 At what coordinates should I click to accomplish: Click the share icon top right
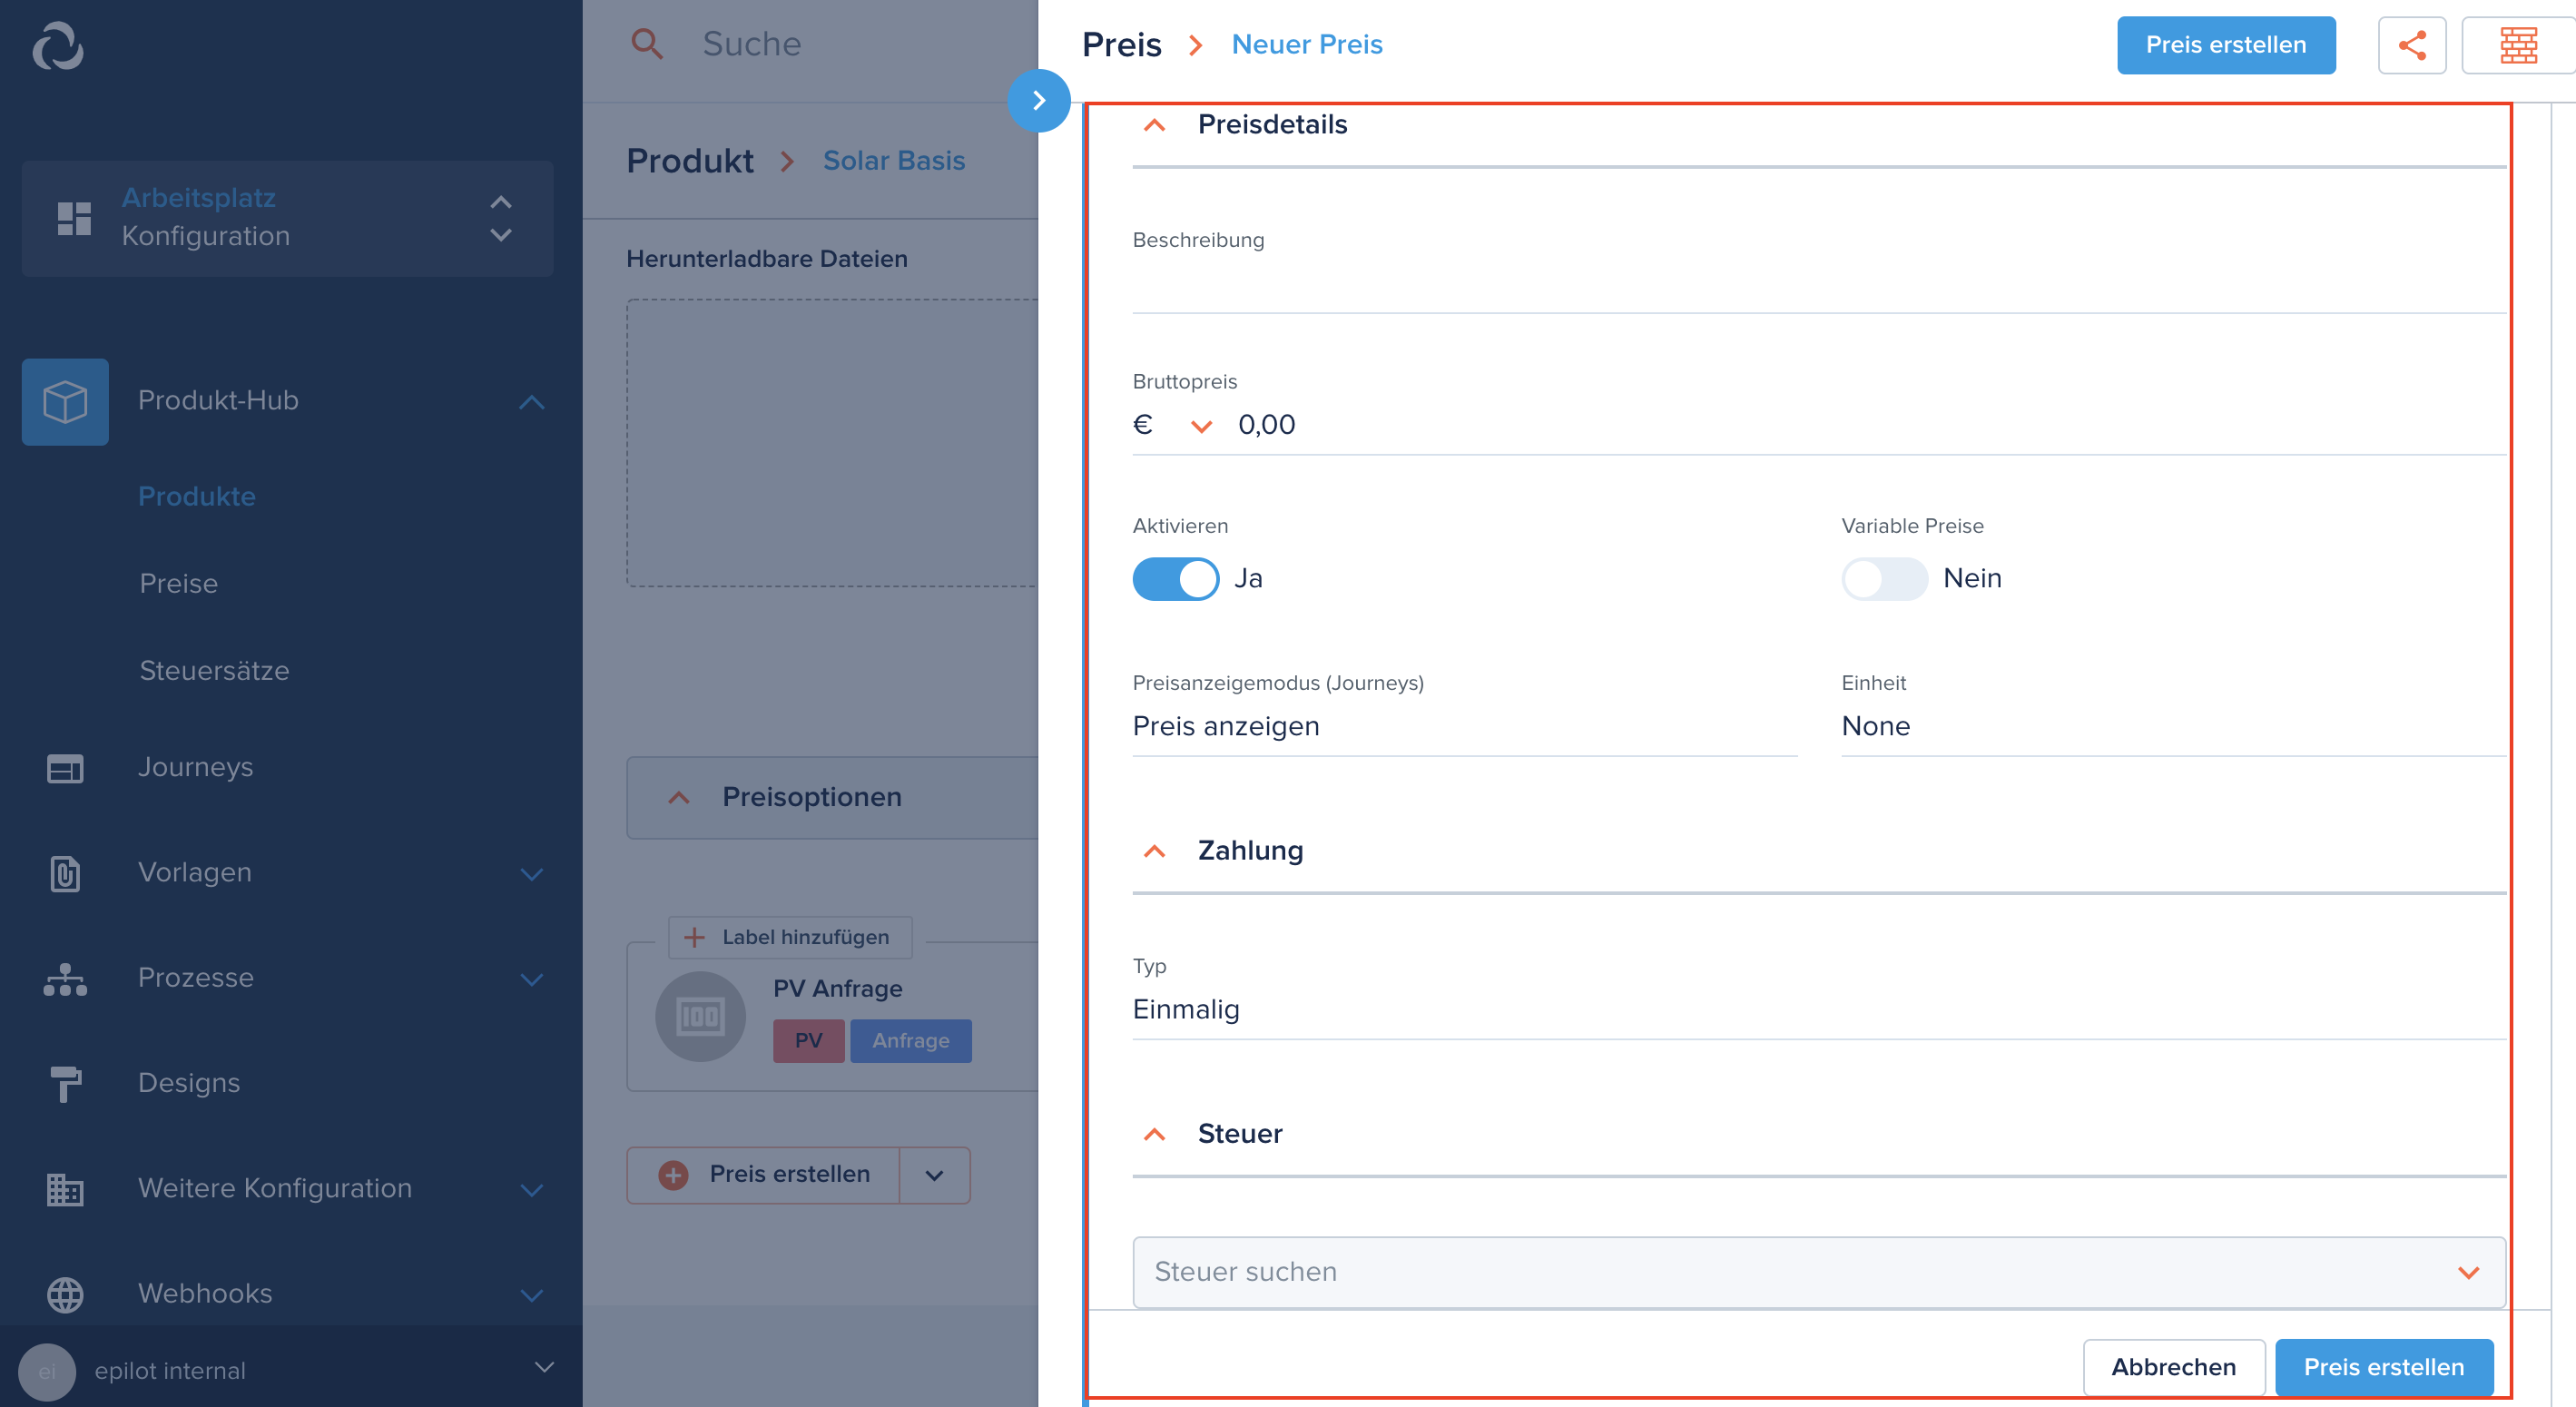(x=2412, y=44)
